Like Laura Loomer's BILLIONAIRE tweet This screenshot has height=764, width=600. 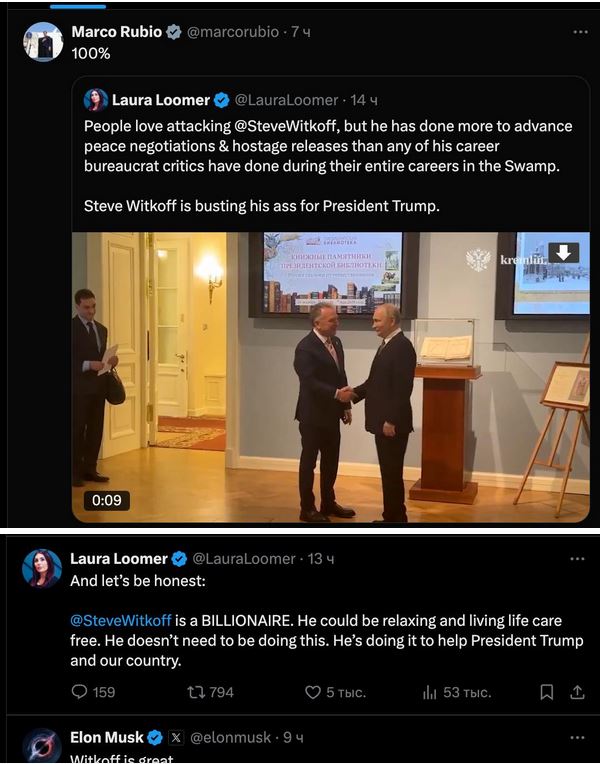click(312, 692)
